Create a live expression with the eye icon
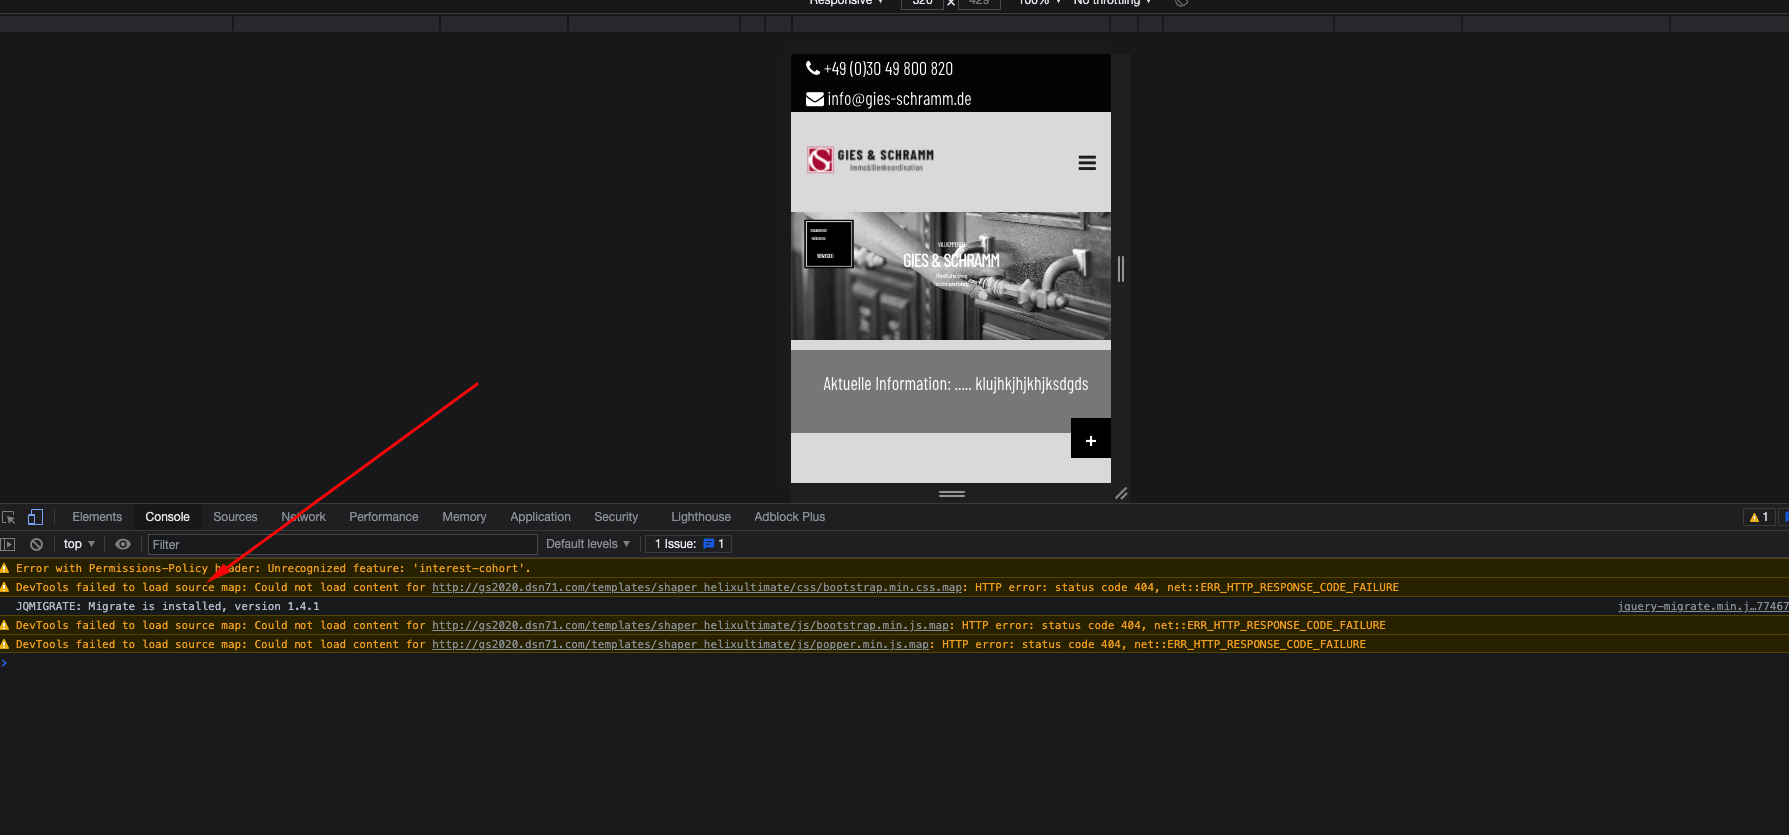Image resolution: width=1789 pixels, height=835 pixels. [123, 544]
